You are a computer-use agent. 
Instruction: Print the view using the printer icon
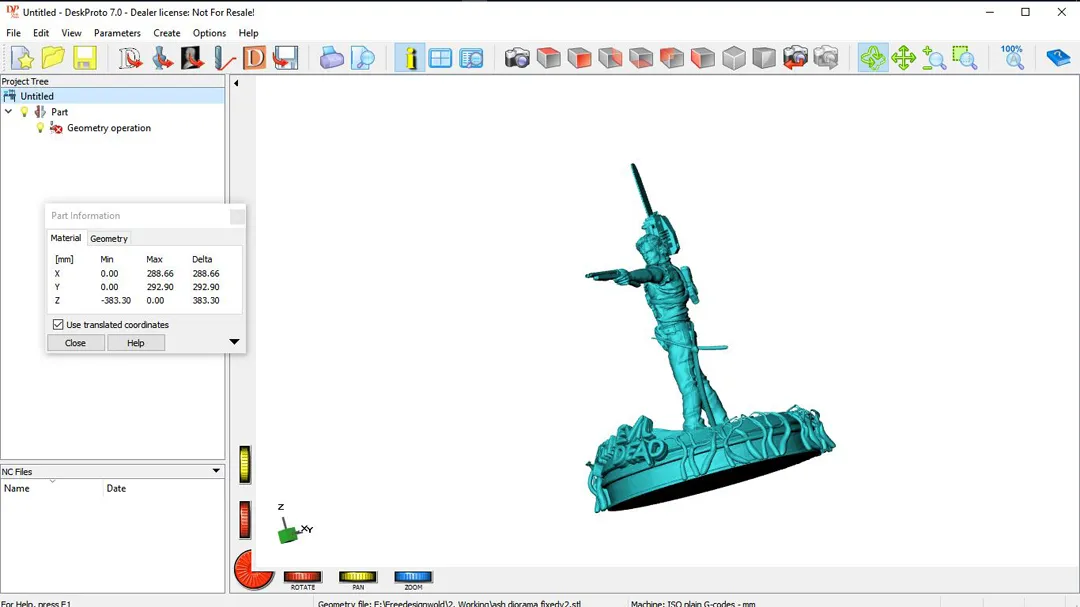pyautogui.click(x=331, y=58)
